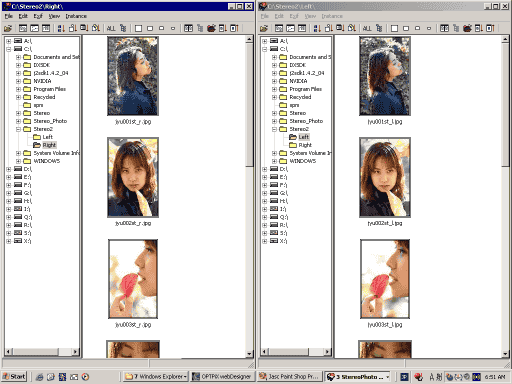Select largest thumbnail size square in Stereo2\Right window

pyautogui.click(x=138, y=28)
